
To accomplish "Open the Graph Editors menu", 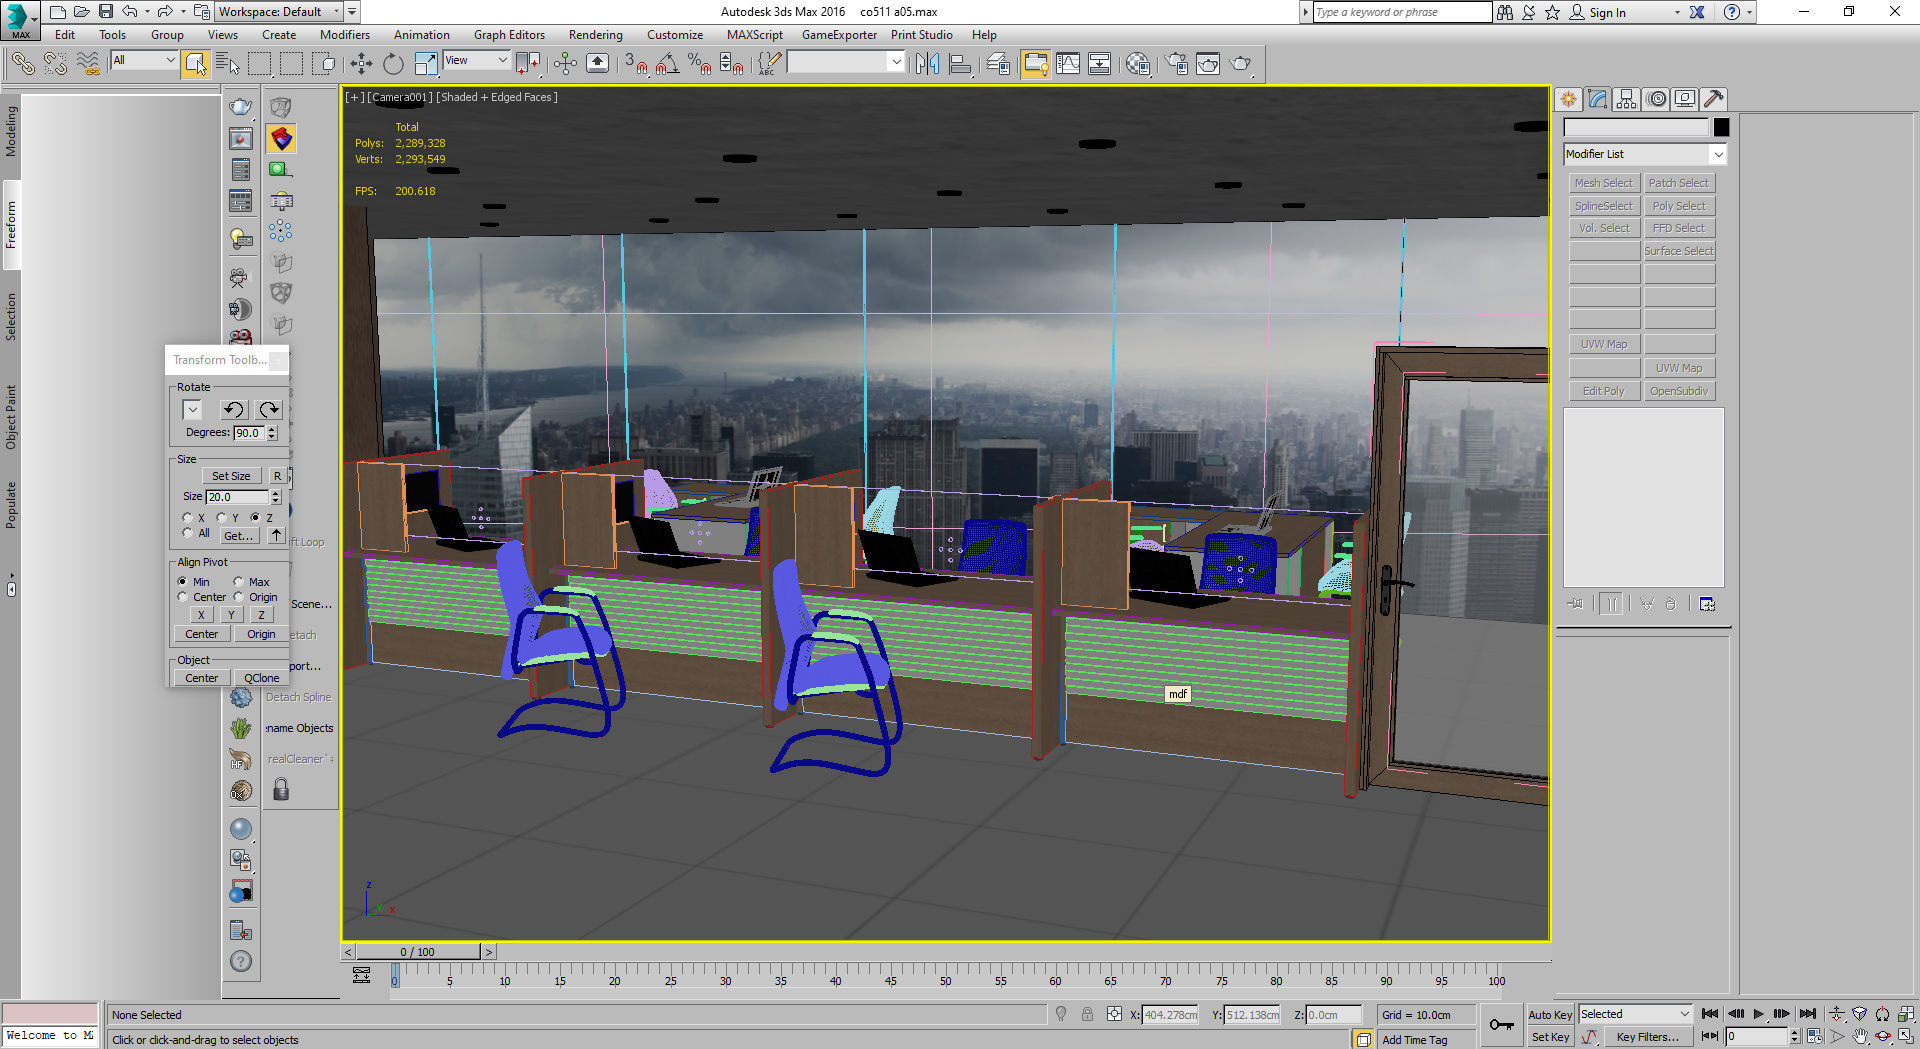I will pos(509,35).
